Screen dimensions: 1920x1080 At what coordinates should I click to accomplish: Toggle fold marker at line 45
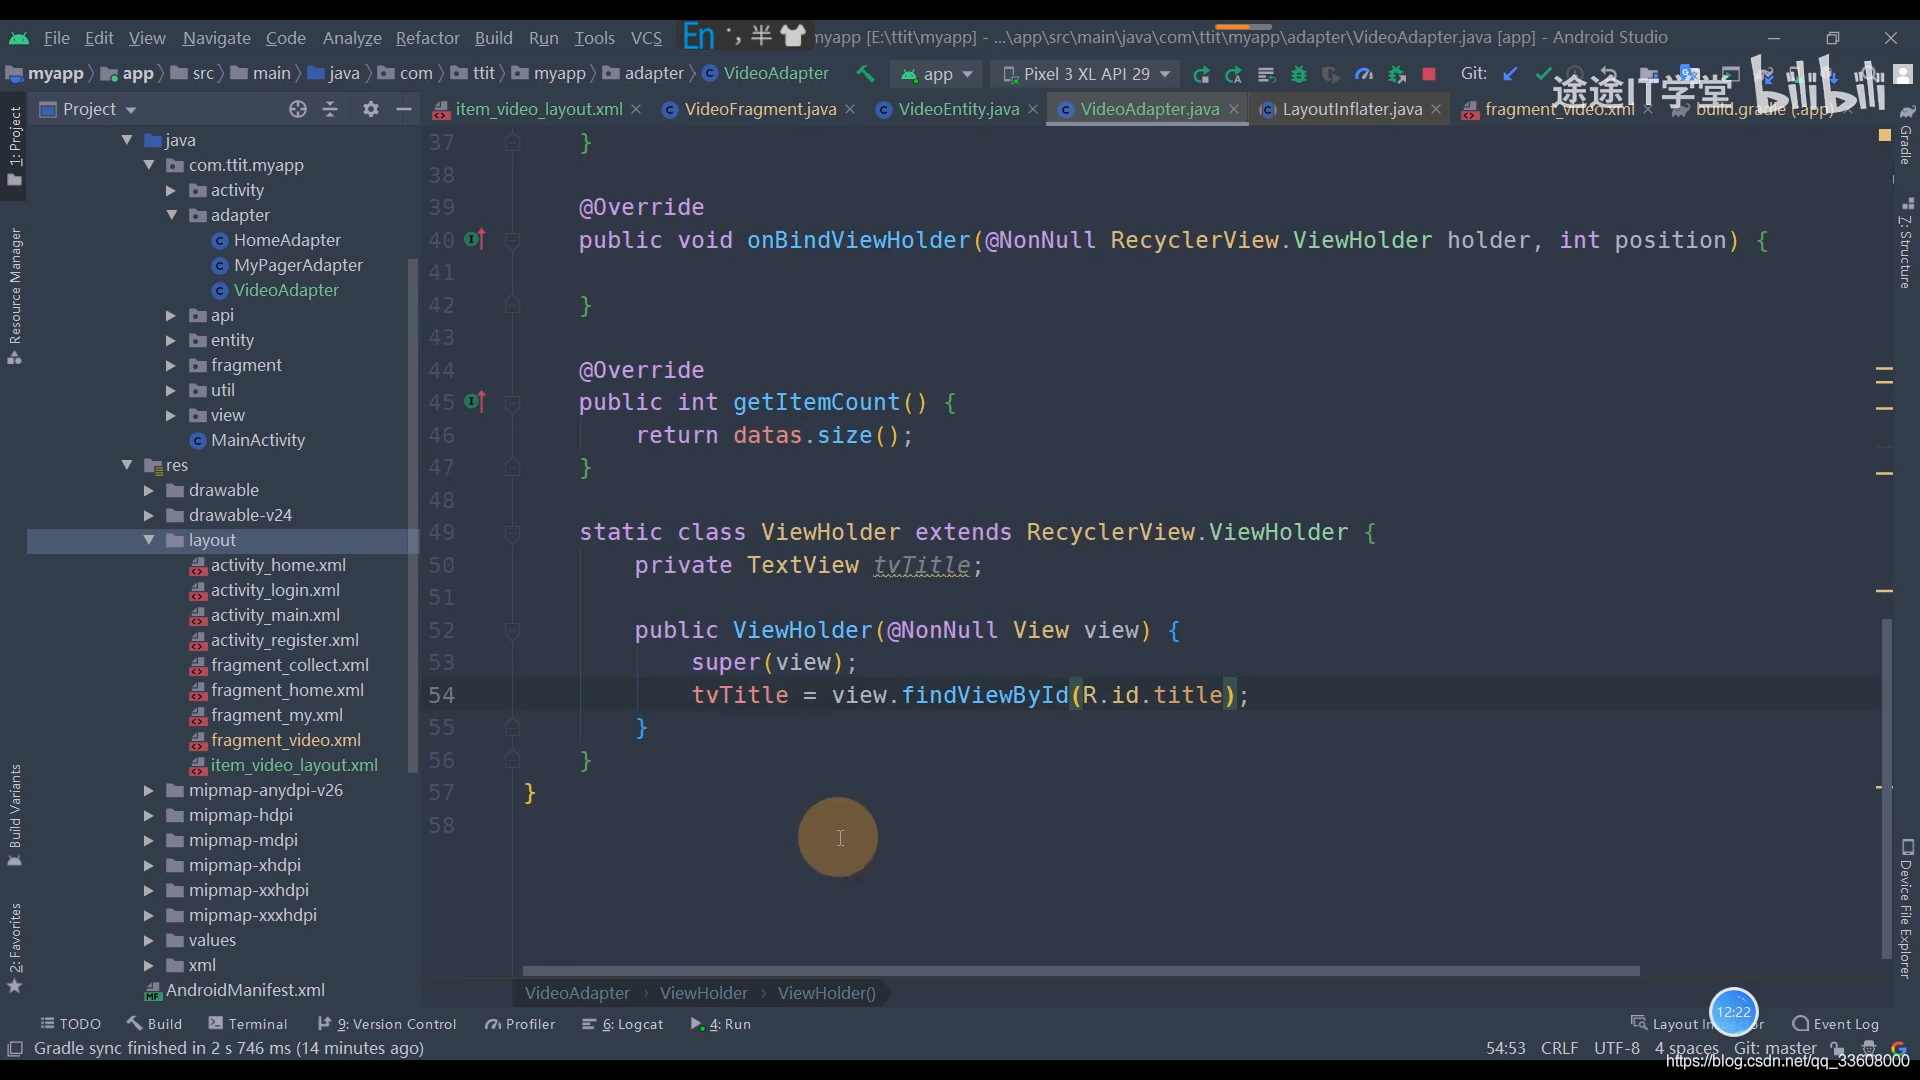tap(512, 403)
